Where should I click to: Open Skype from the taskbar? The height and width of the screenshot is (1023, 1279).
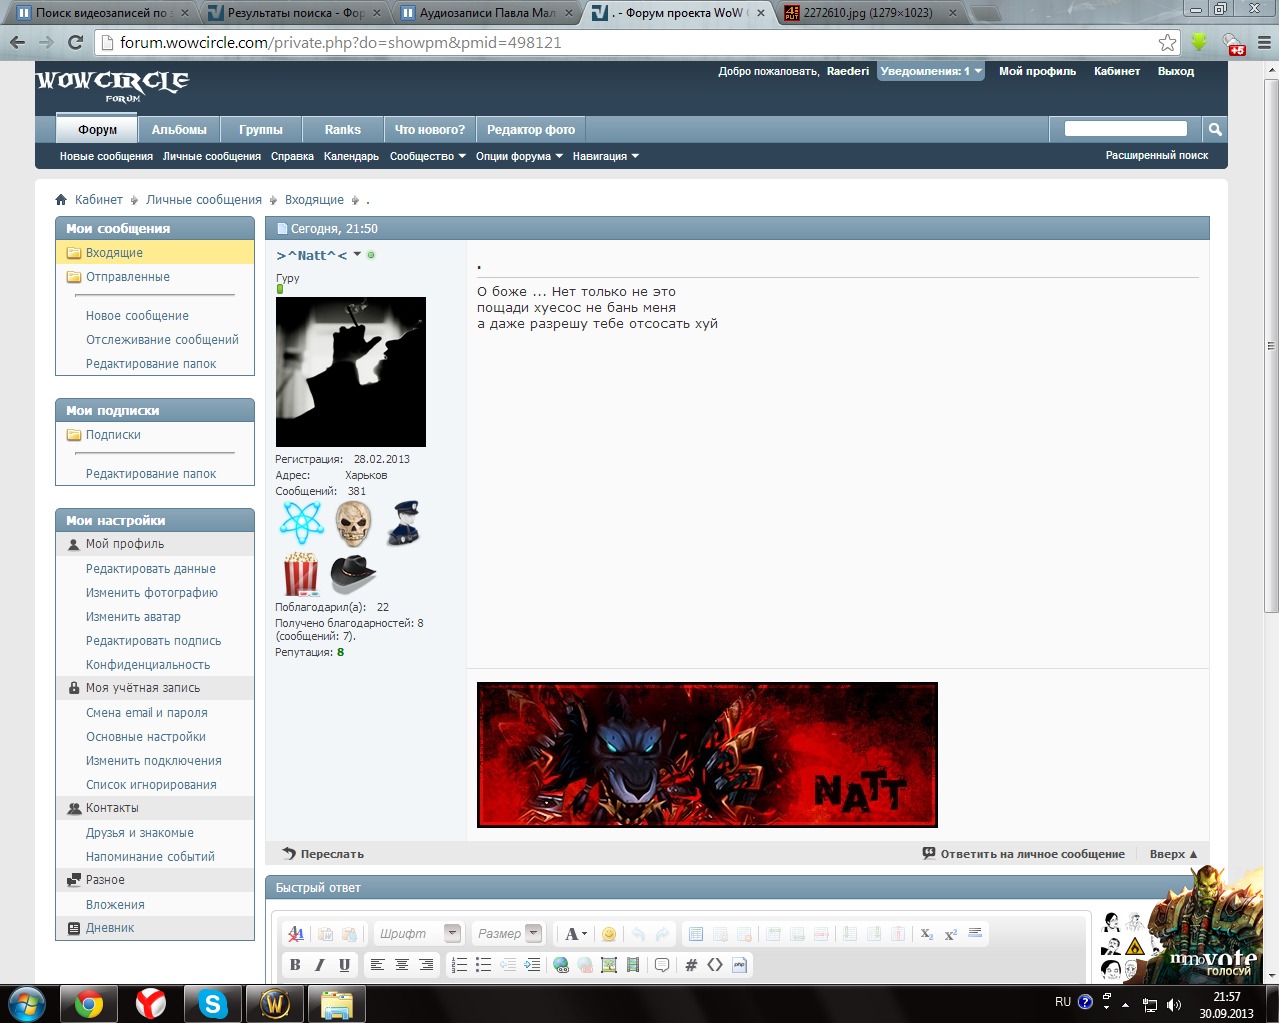pos(213,1003)
